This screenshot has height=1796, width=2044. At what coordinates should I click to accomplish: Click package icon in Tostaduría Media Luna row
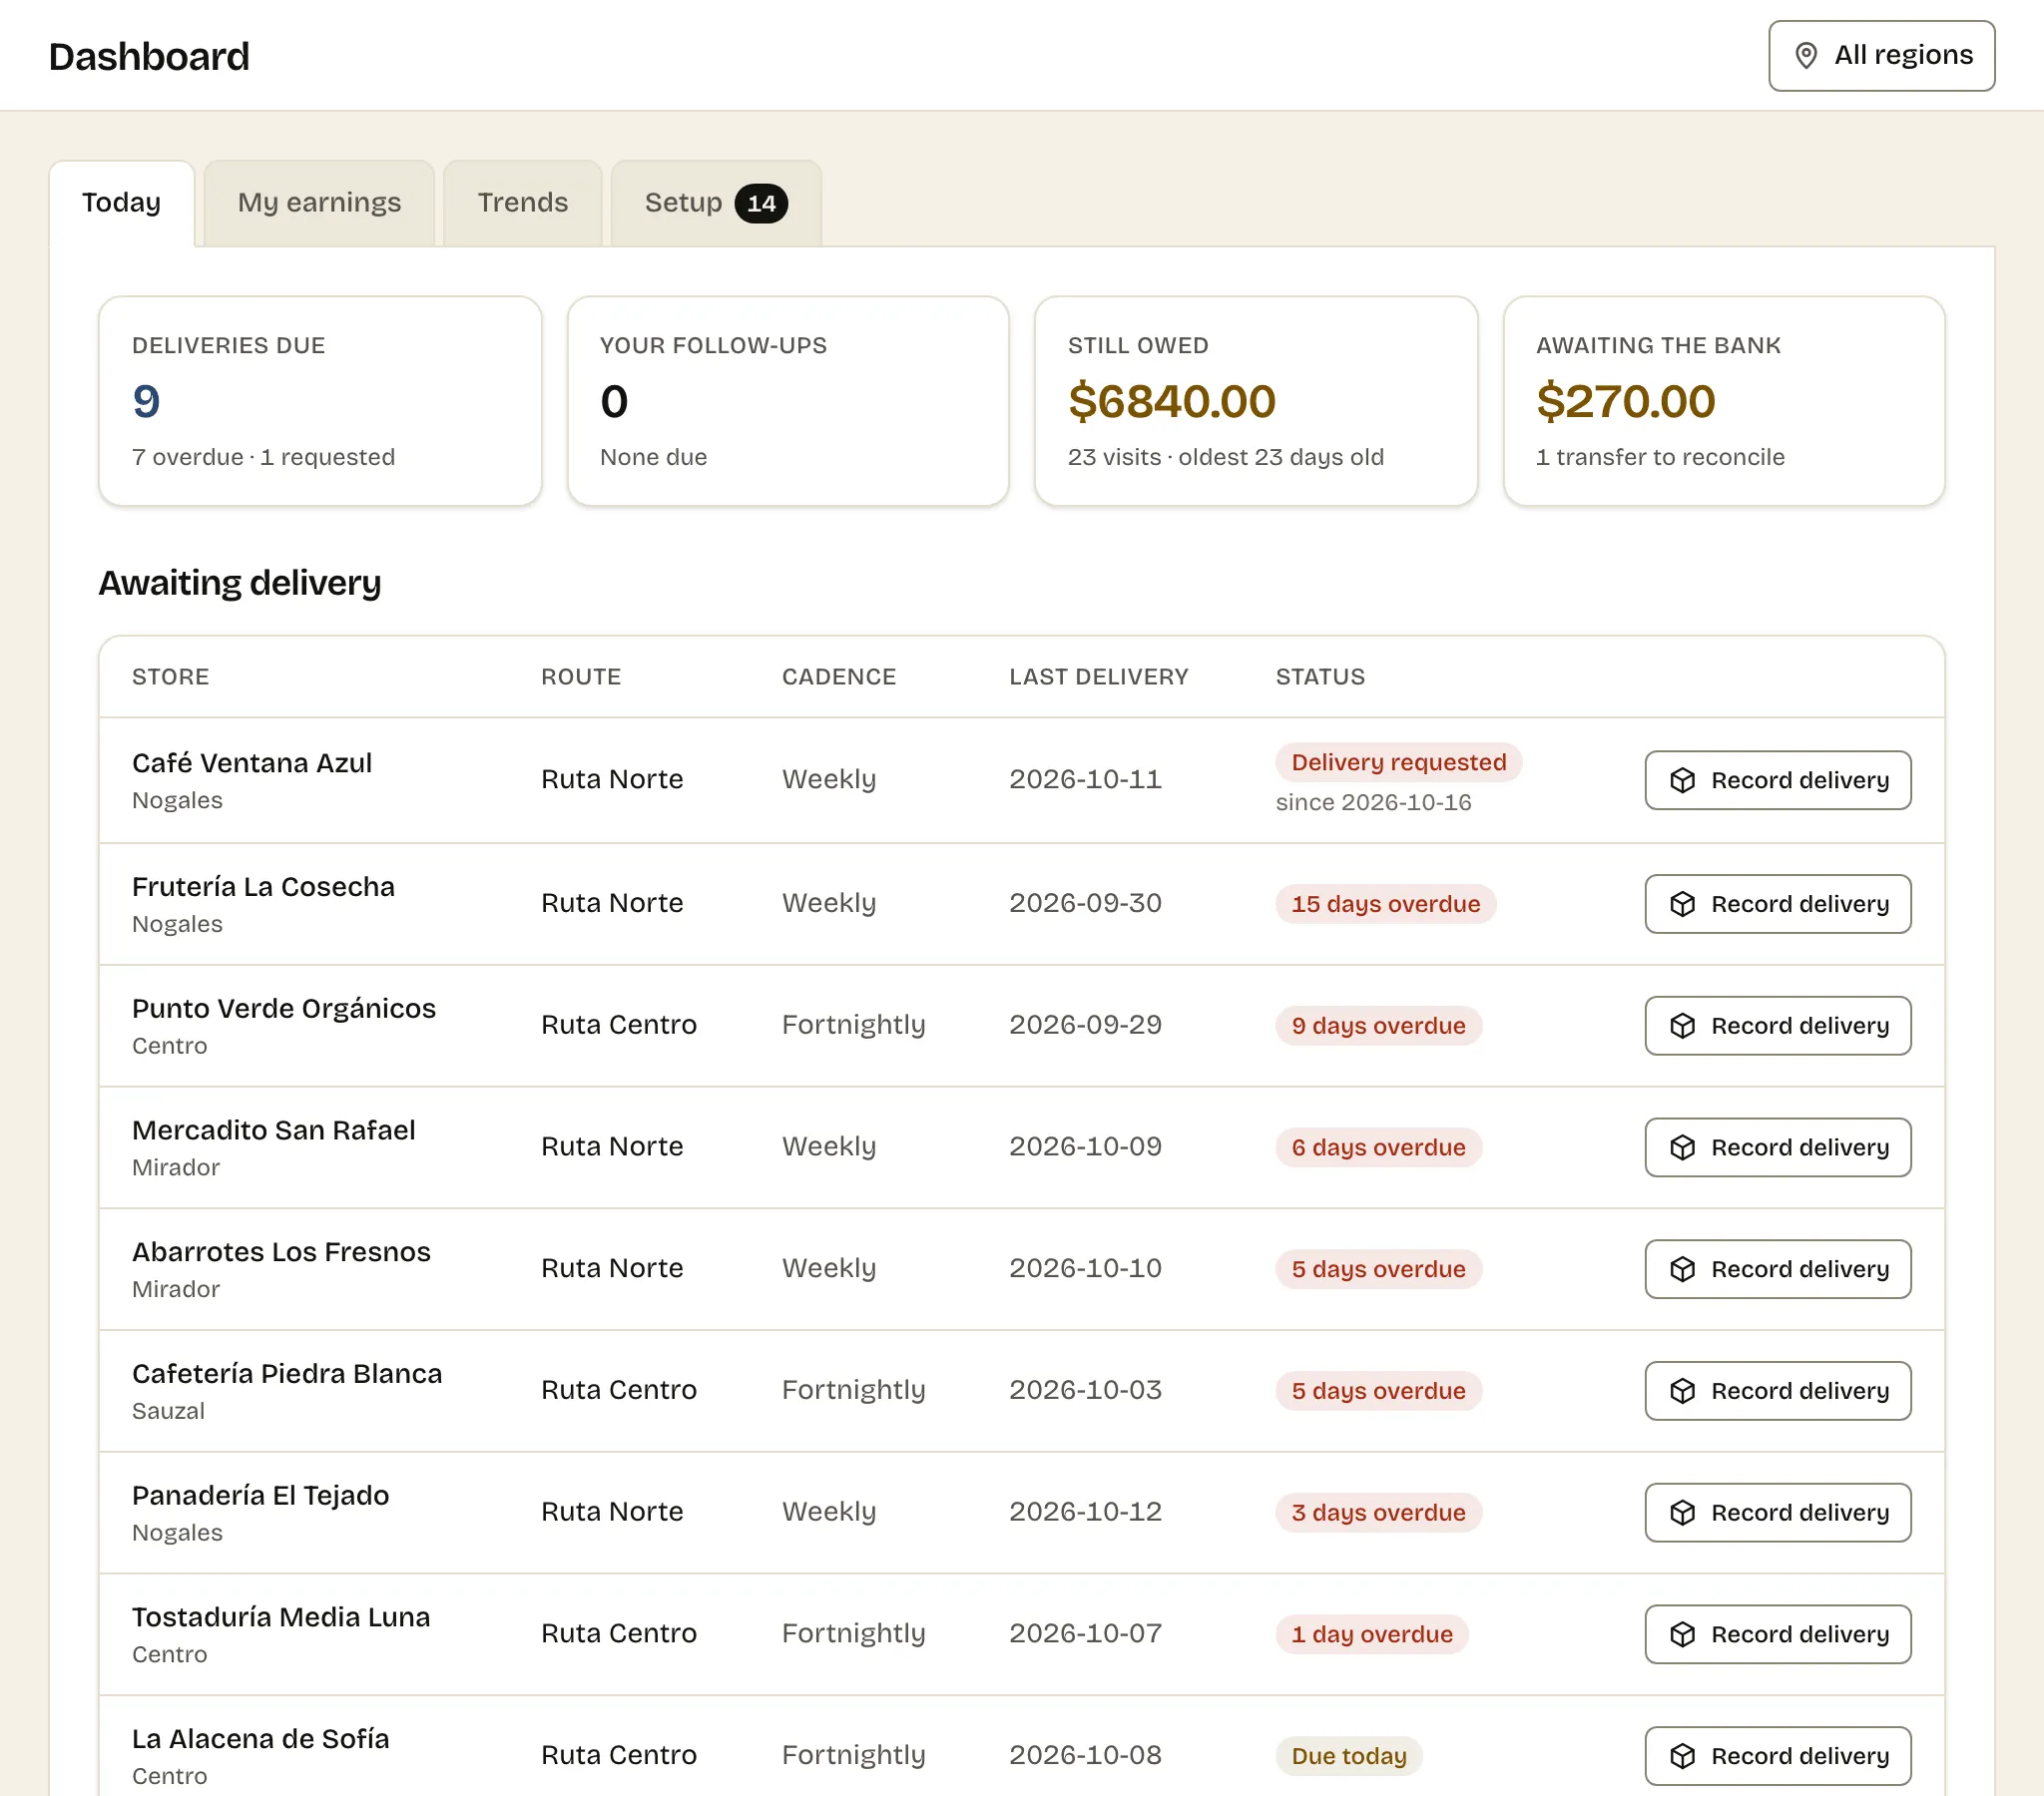point(1682,1635)
